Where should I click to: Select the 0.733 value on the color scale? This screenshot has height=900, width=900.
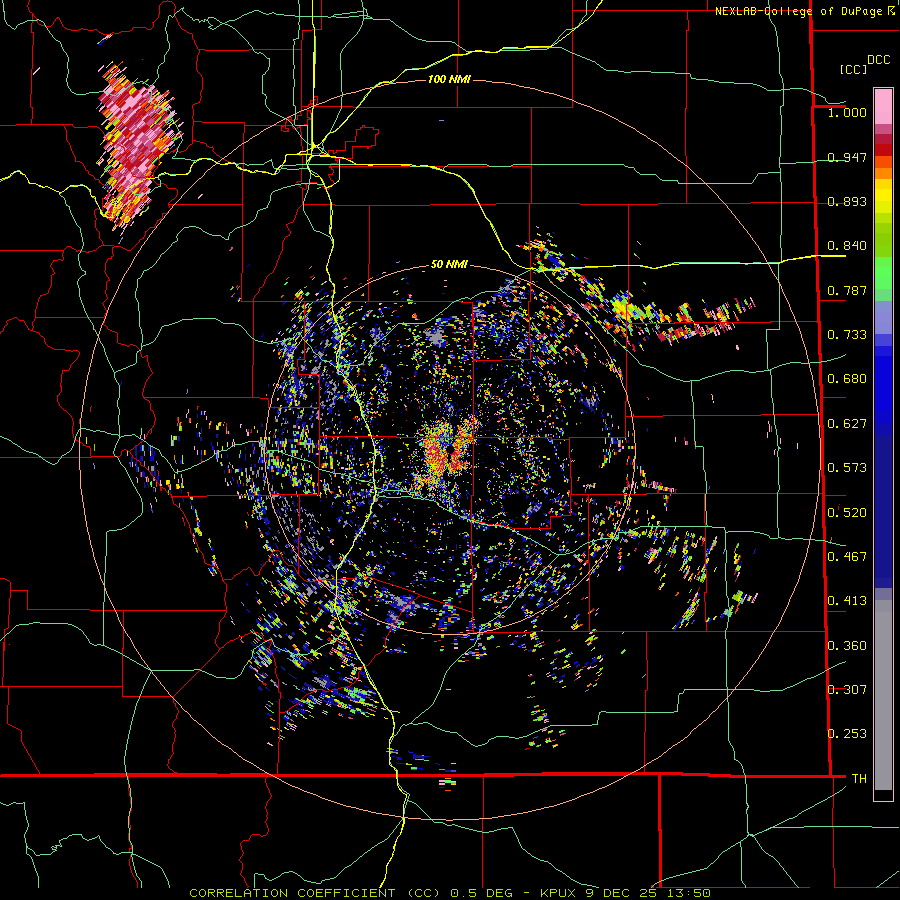click(847, 334)
